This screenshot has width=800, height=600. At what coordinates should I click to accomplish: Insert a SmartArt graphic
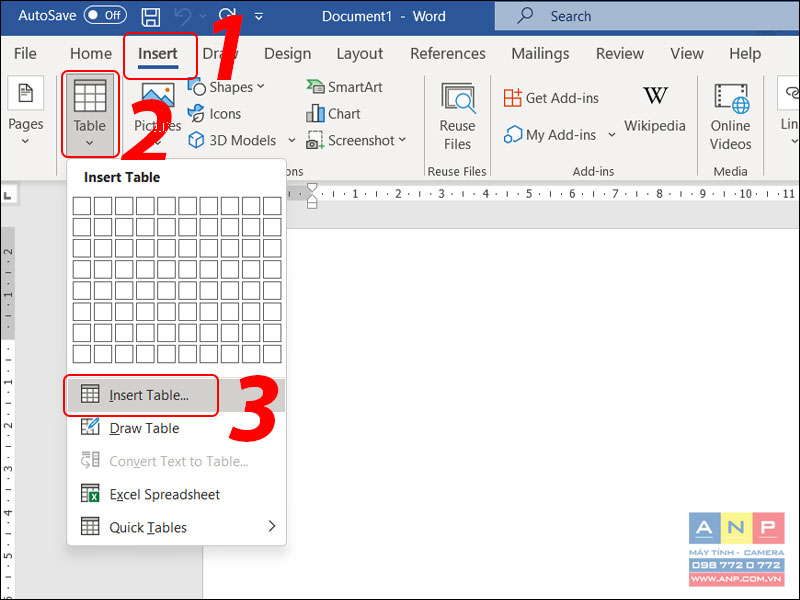click(x=344, y=87)
